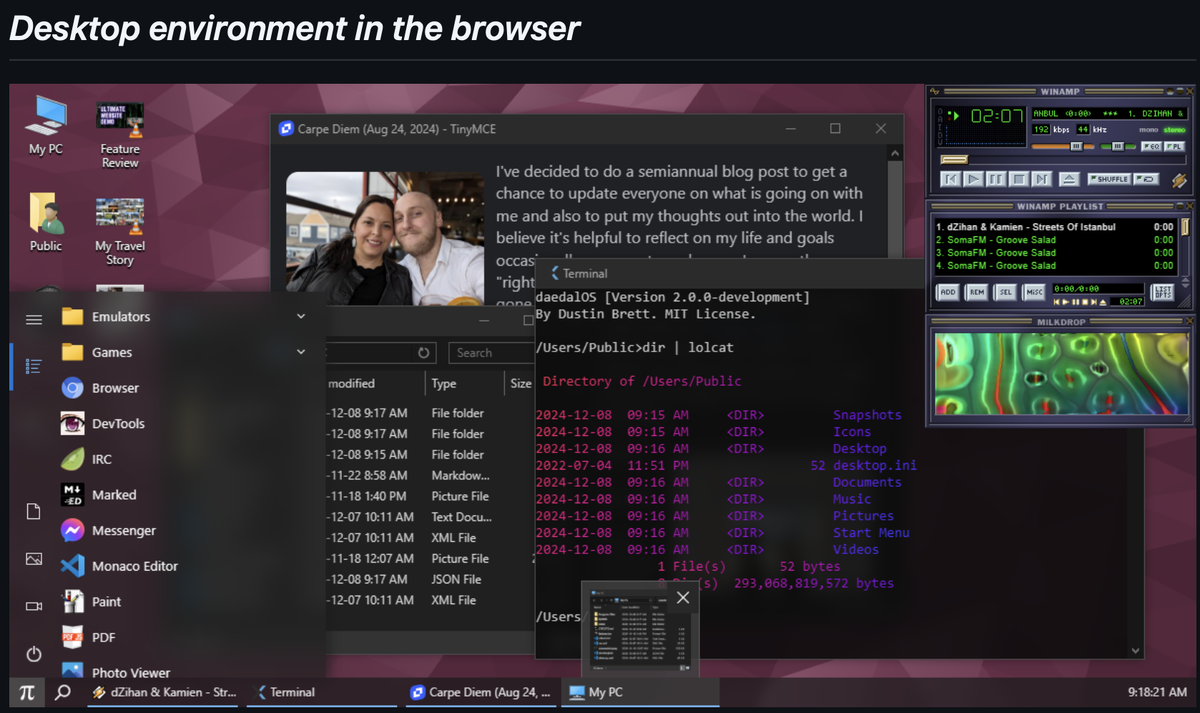
Task: Toggle Shuffle mode in Winamp
Action: pos(1110,179)
